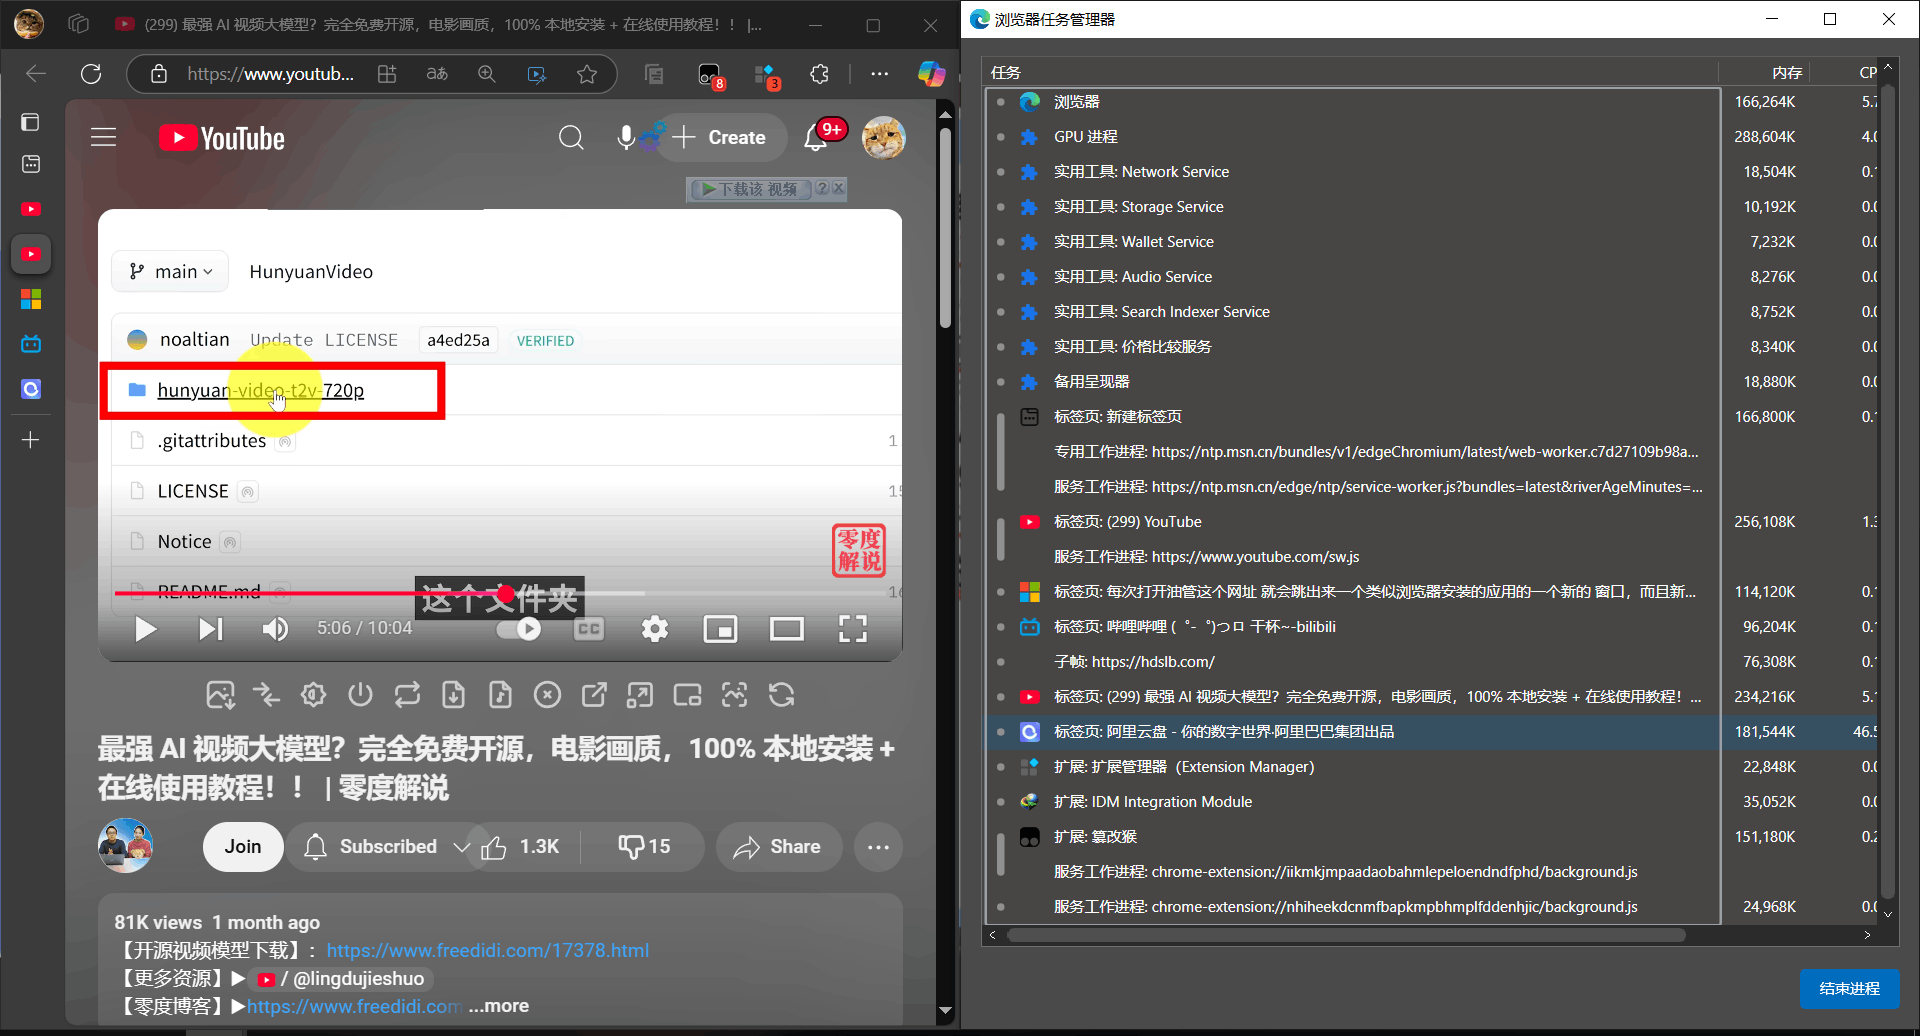Click the task manager horizontal scrollbar
1920x1036 pixels.
[x=1346, y=935]
